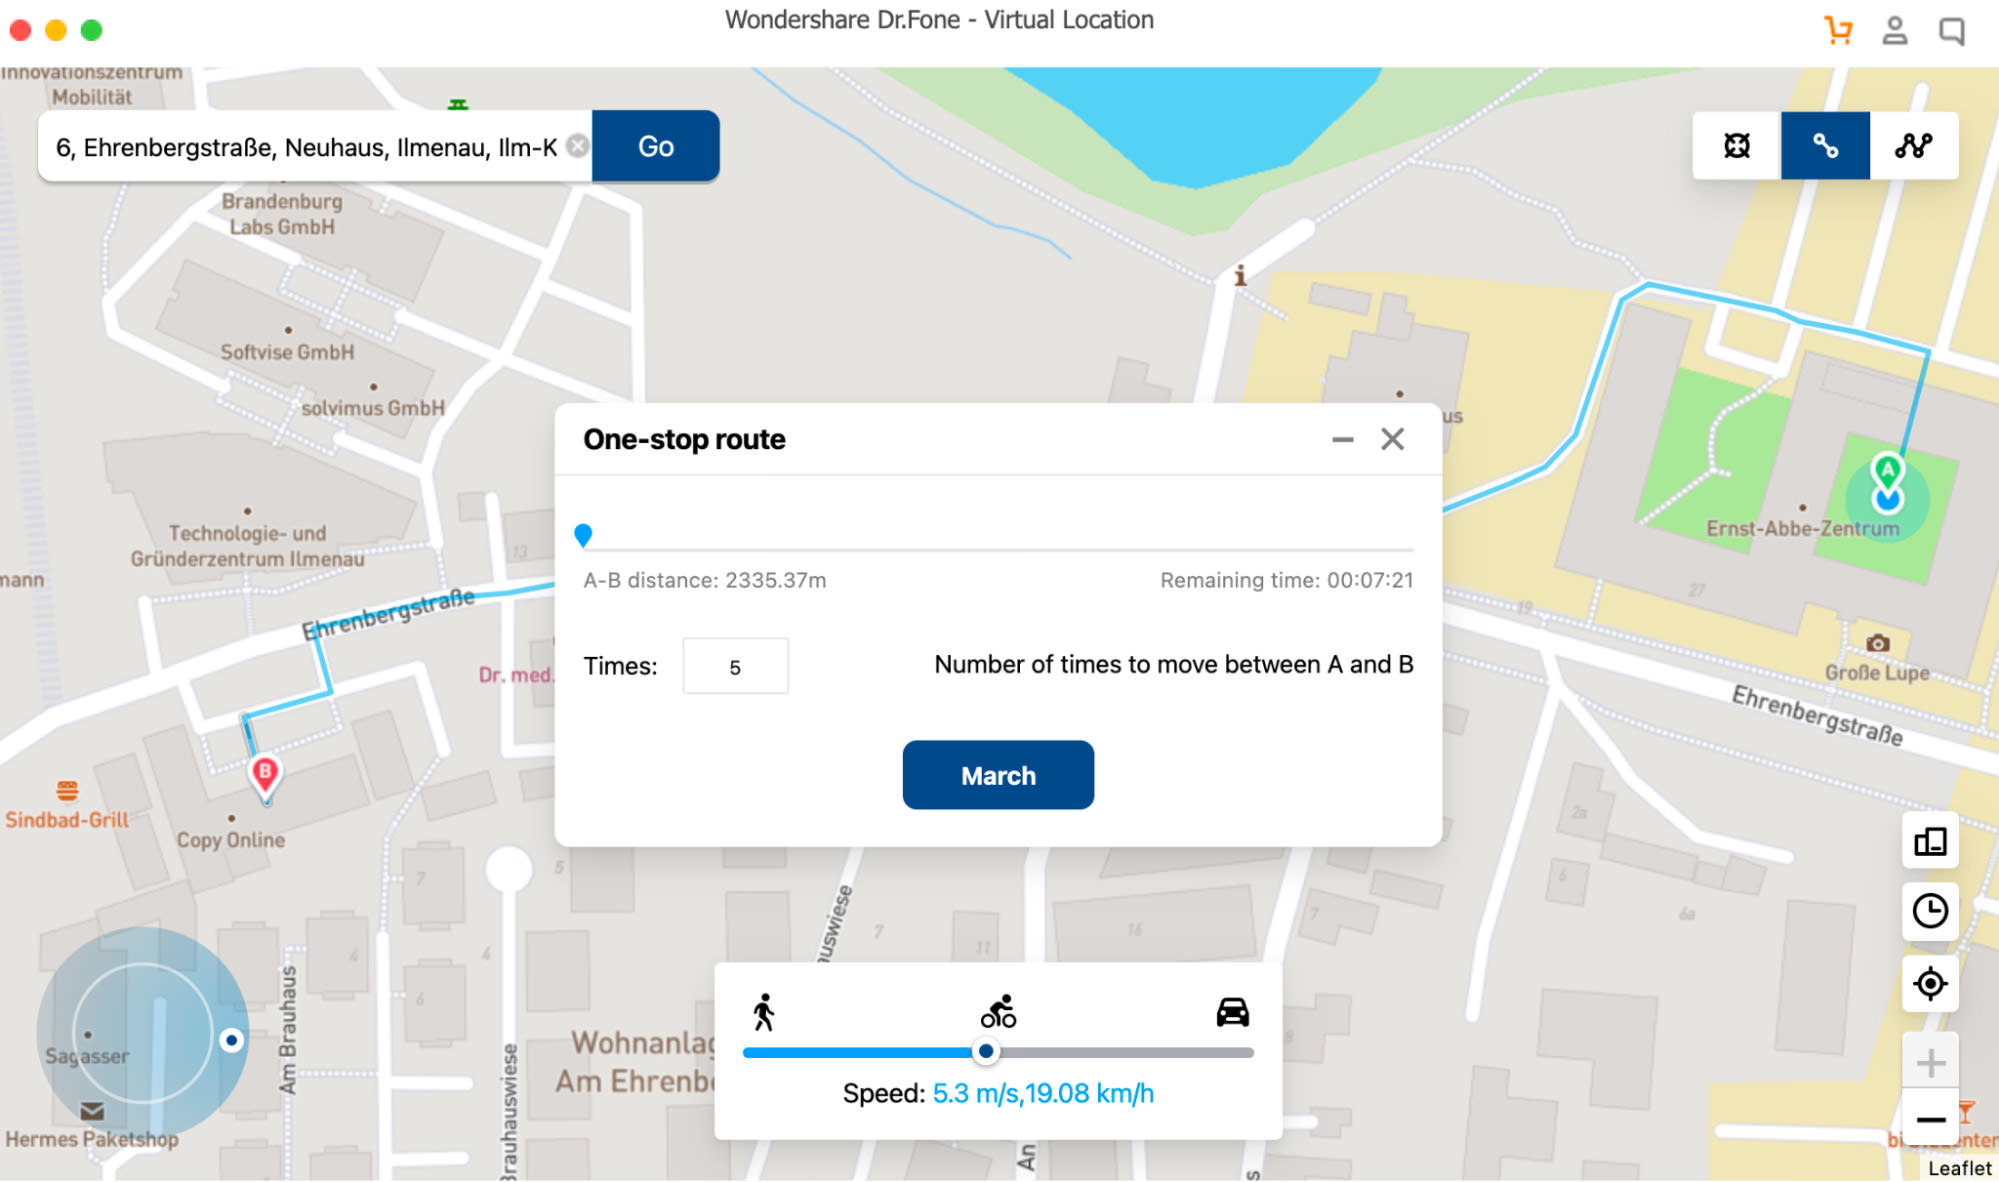Select the one-stop route icon

tap(1826, 144)
